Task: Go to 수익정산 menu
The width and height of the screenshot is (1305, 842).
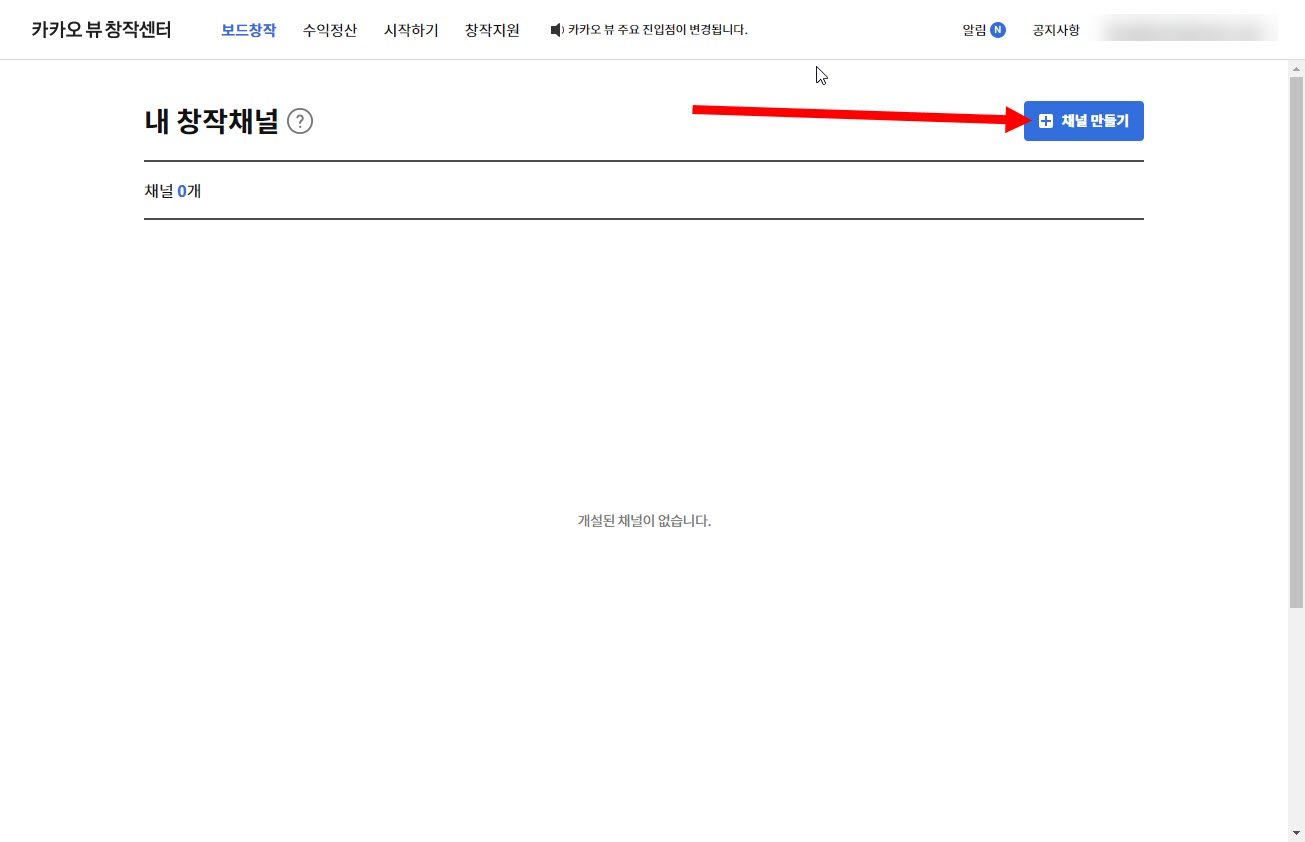Action: point(330,30)
